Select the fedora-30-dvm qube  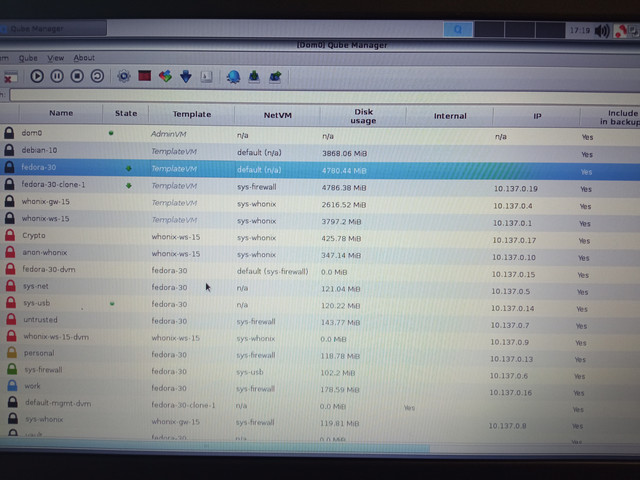[49, 269]
